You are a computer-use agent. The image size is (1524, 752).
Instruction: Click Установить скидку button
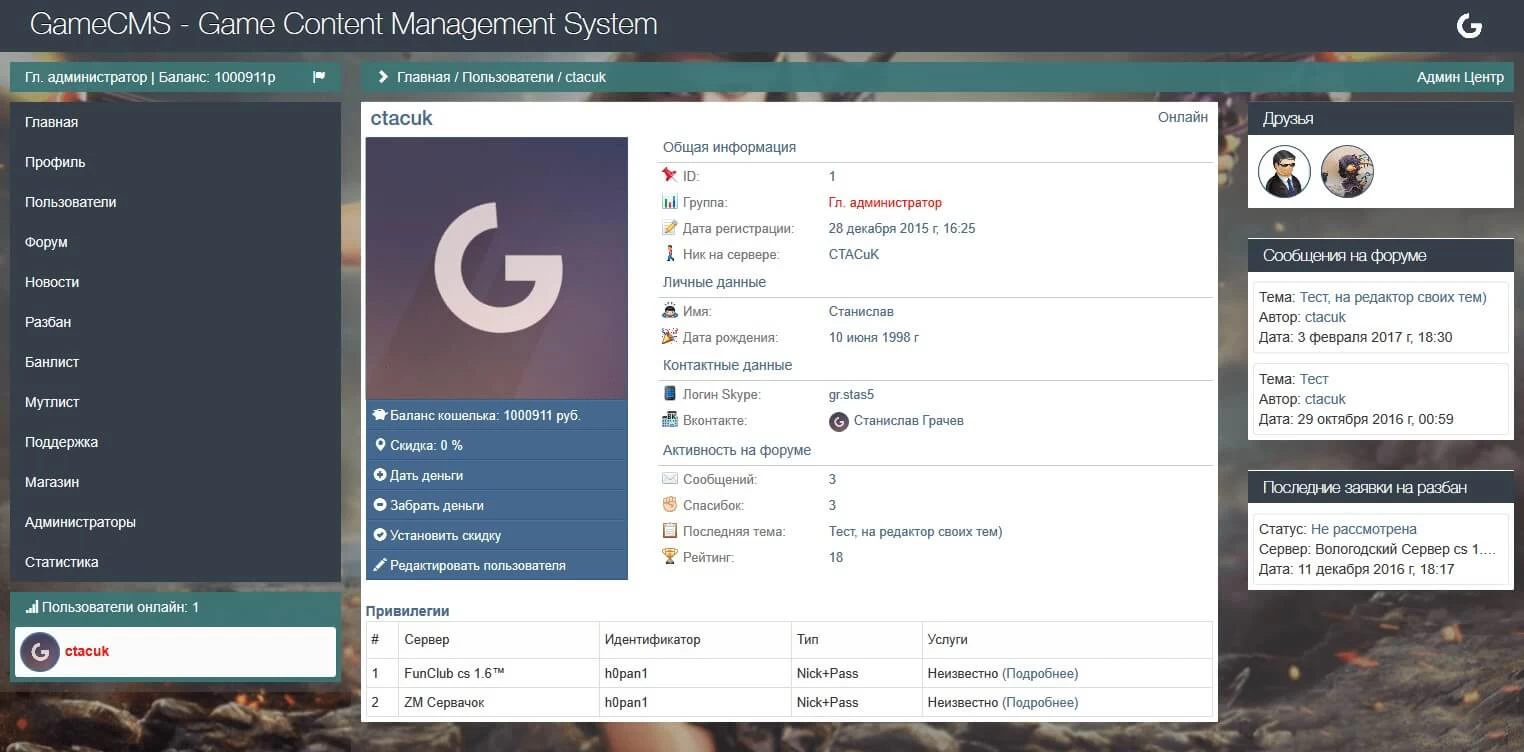point(445,535)
